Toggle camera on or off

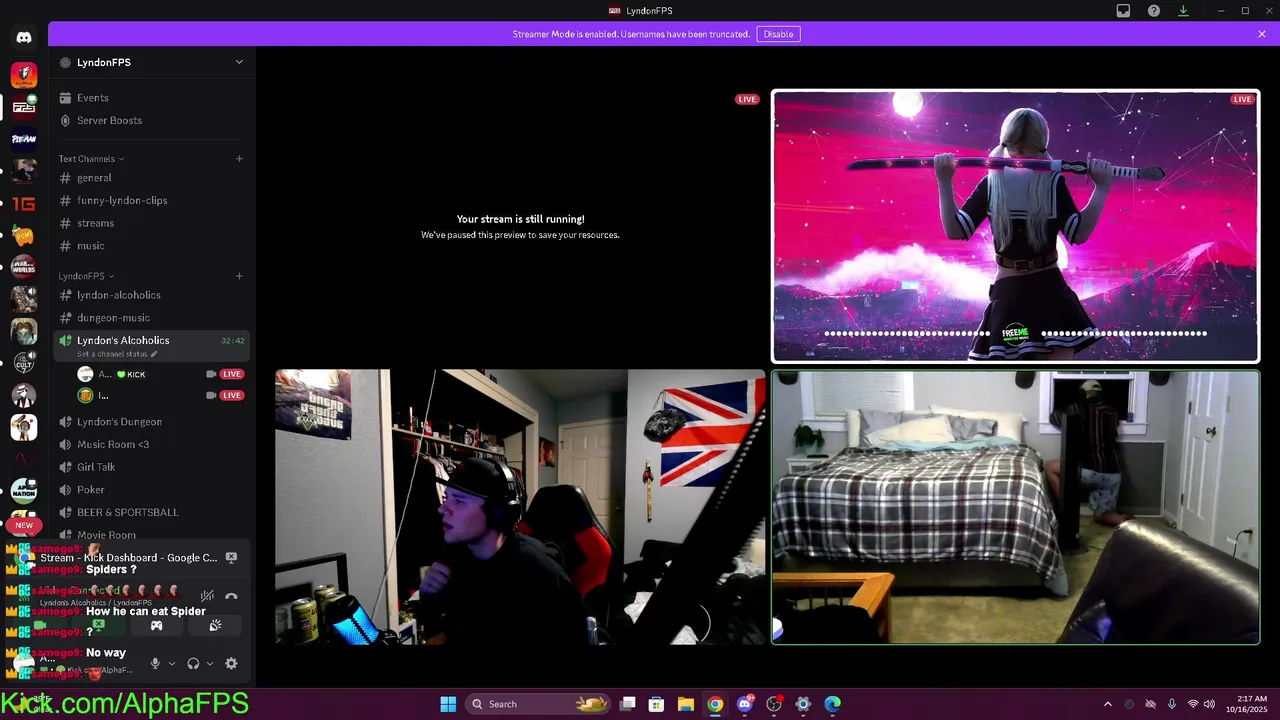(x=40, y=626)
